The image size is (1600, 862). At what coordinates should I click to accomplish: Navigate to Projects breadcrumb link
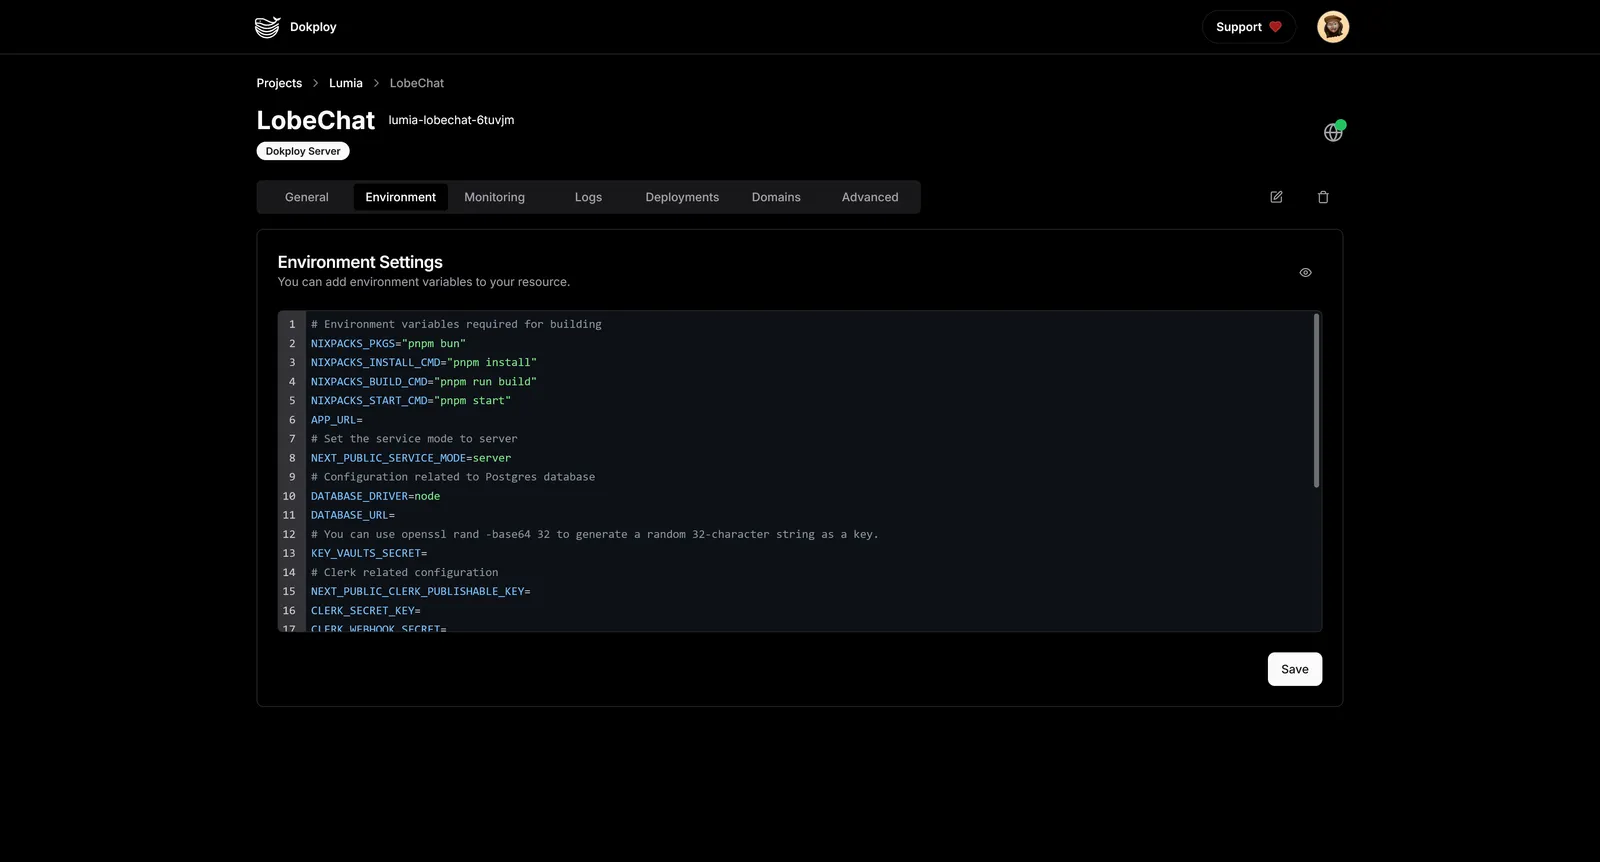point(279,83)
